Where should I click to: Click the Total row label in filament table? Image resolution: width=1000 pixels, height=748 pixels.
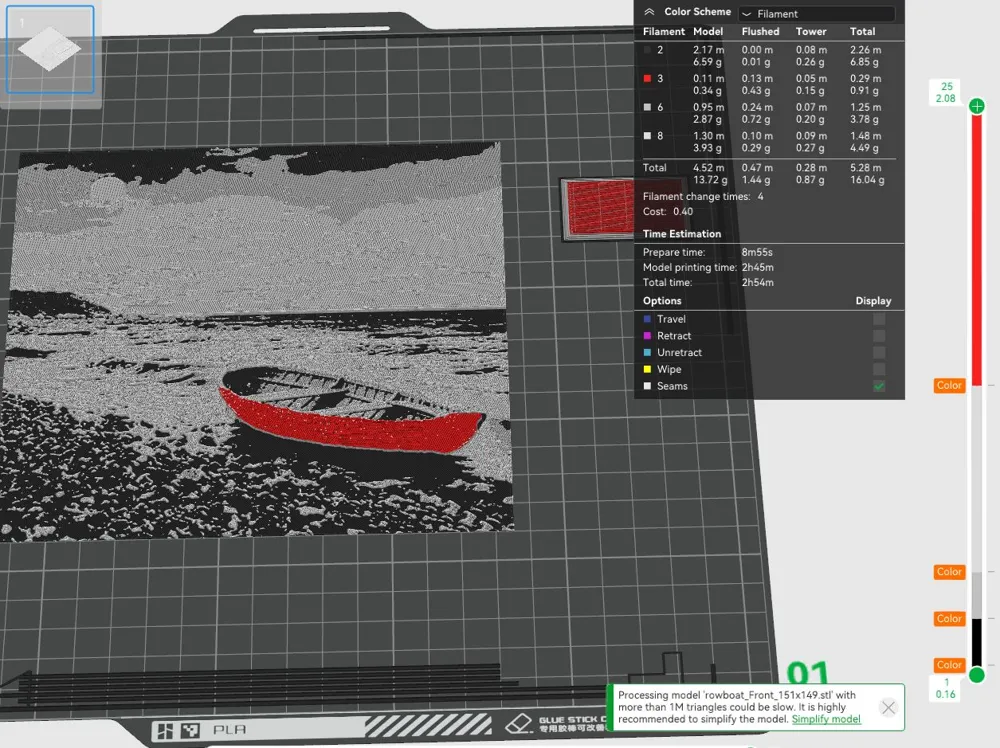tap(654, 168)
